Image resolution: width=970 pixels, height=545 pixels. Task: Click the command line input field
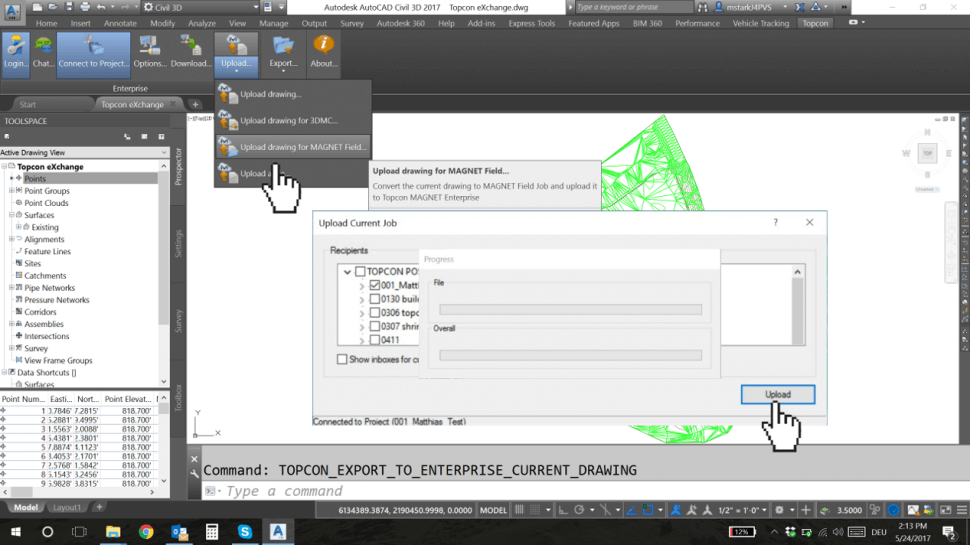click(x=582, y=491)
